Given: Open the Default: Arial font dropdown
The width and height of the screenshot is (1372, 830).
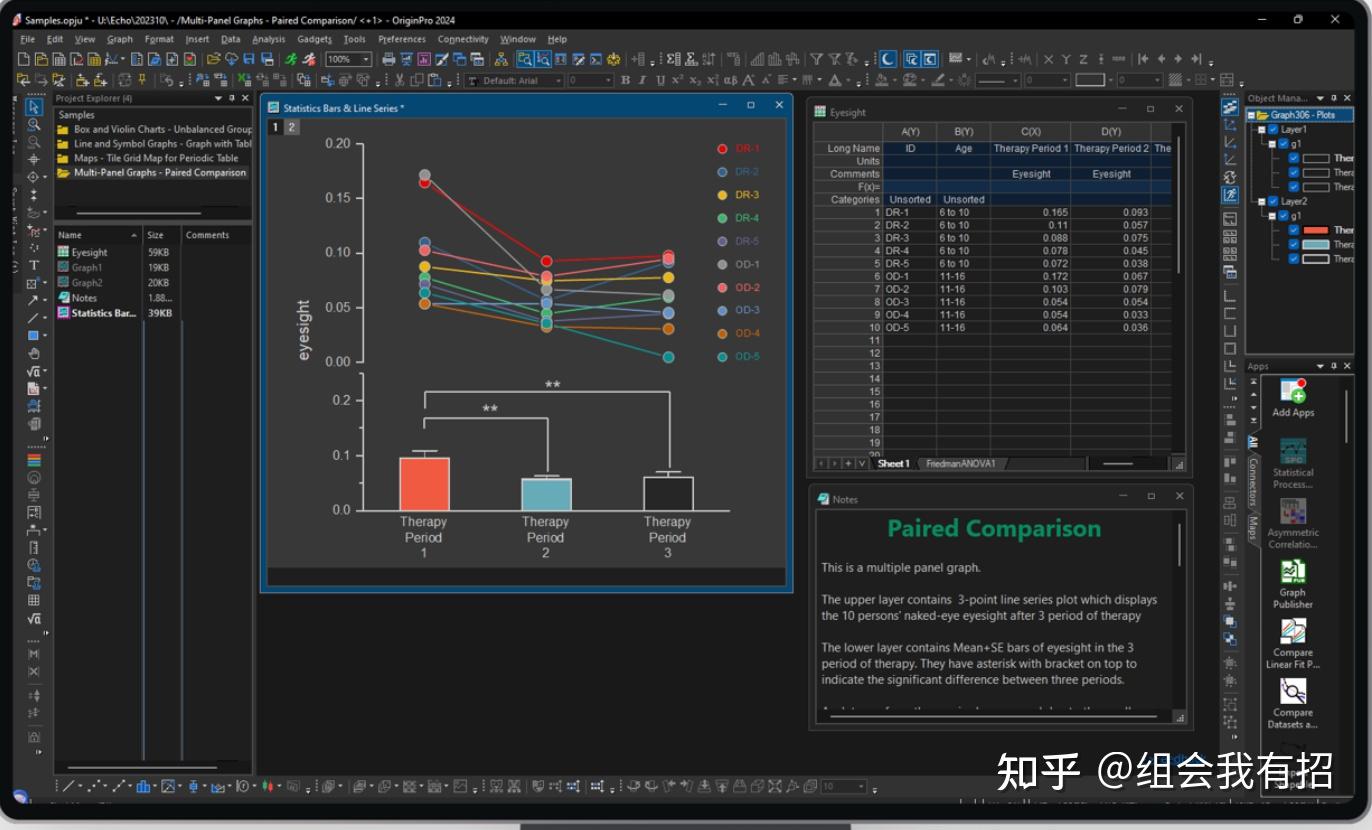Looking at the screenshot, I should pos(556,80).
